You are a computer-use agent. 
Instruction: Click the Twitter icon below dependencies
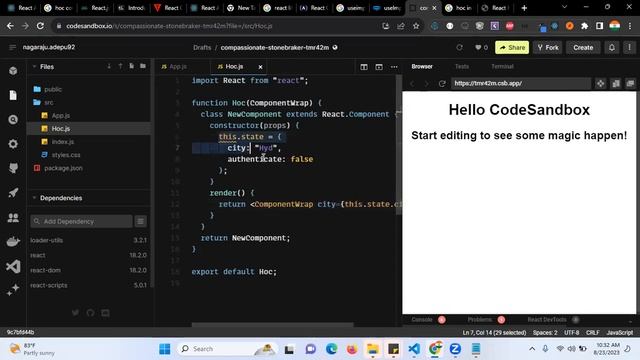click(x=76, y=313)
